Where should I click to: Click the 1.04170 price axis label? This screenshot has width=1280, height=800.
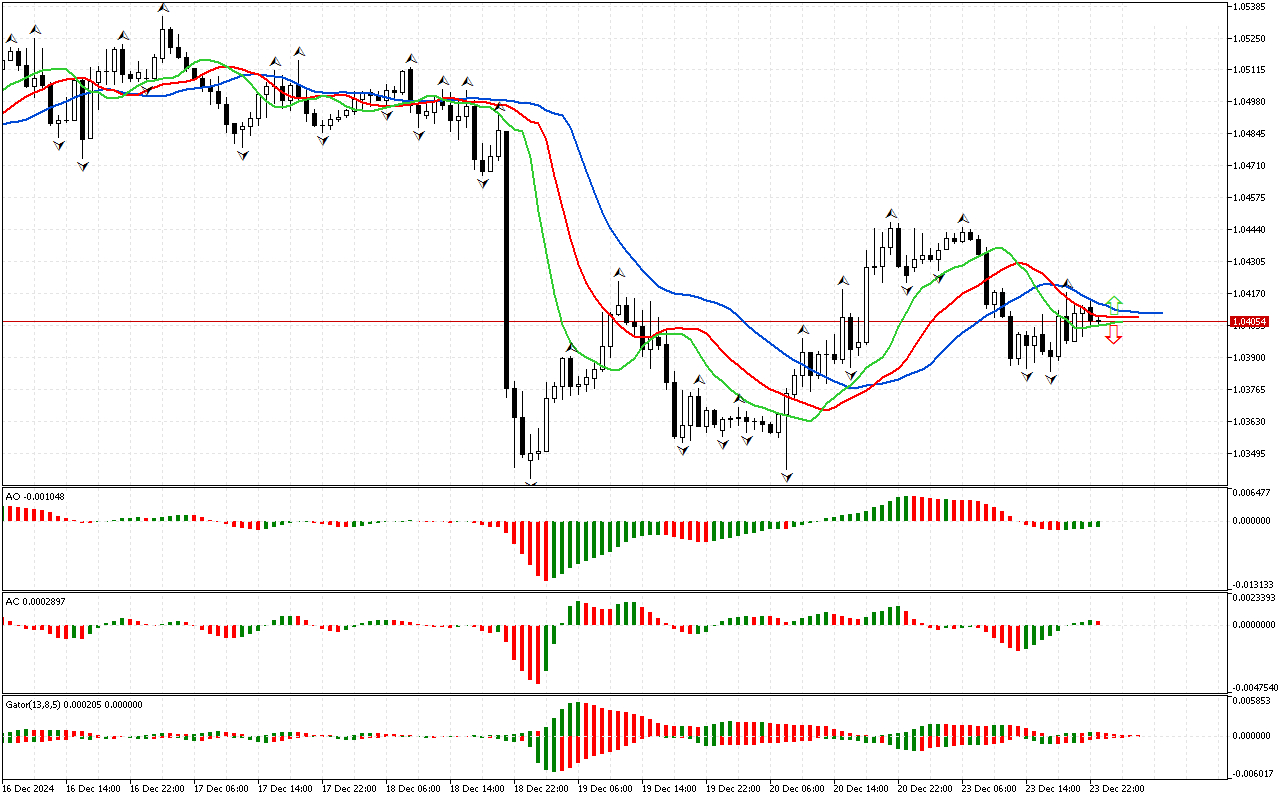(x=1251, y=294)
